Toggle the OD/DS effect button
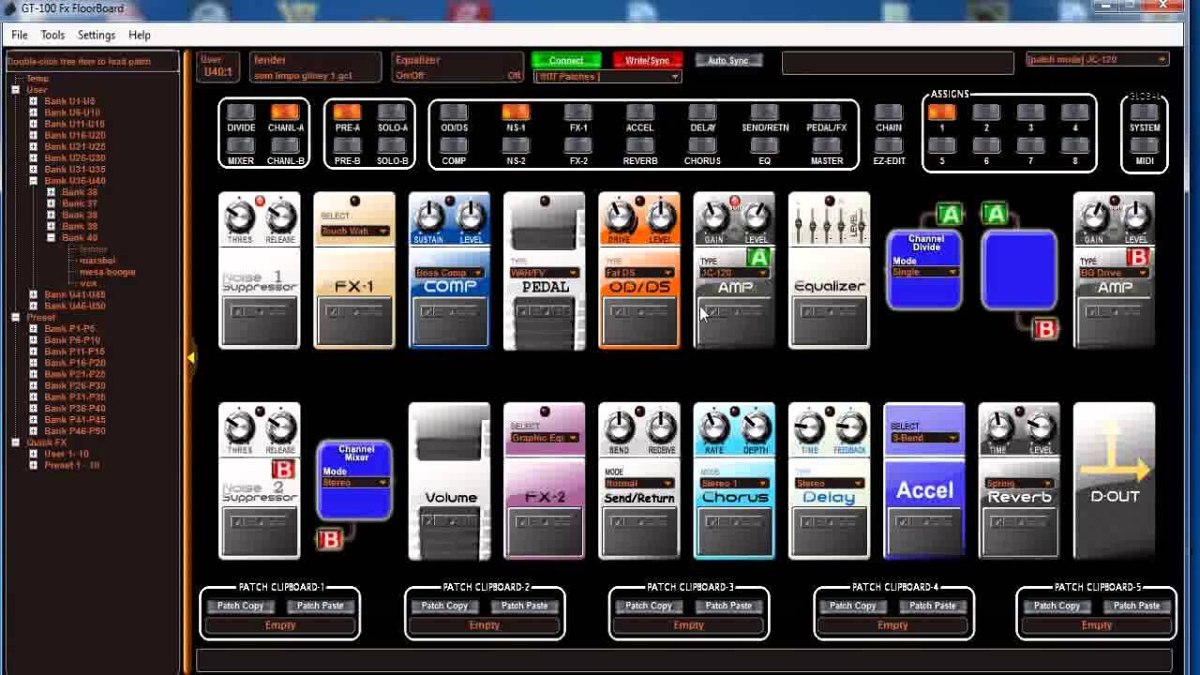This screenshot has width=1200, height=675. click(454, 112)
